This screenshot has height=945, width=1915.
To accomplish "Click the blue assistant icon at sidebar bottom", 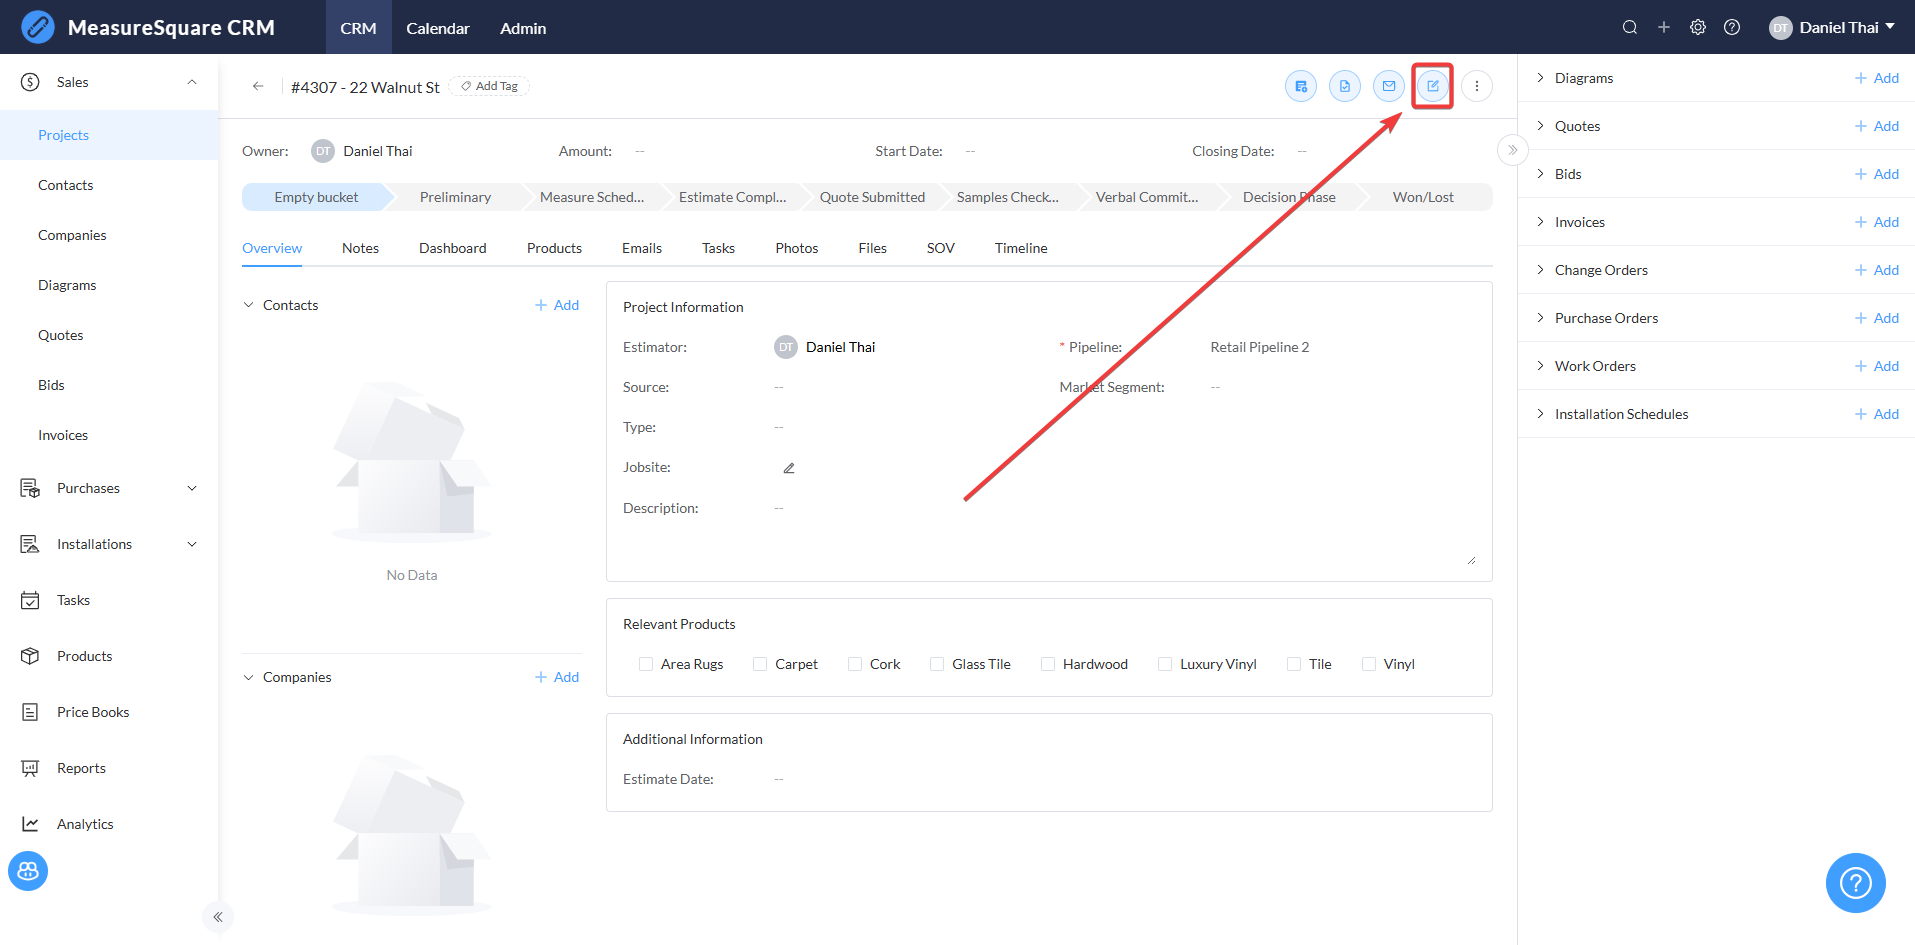I will pos(28,871).
